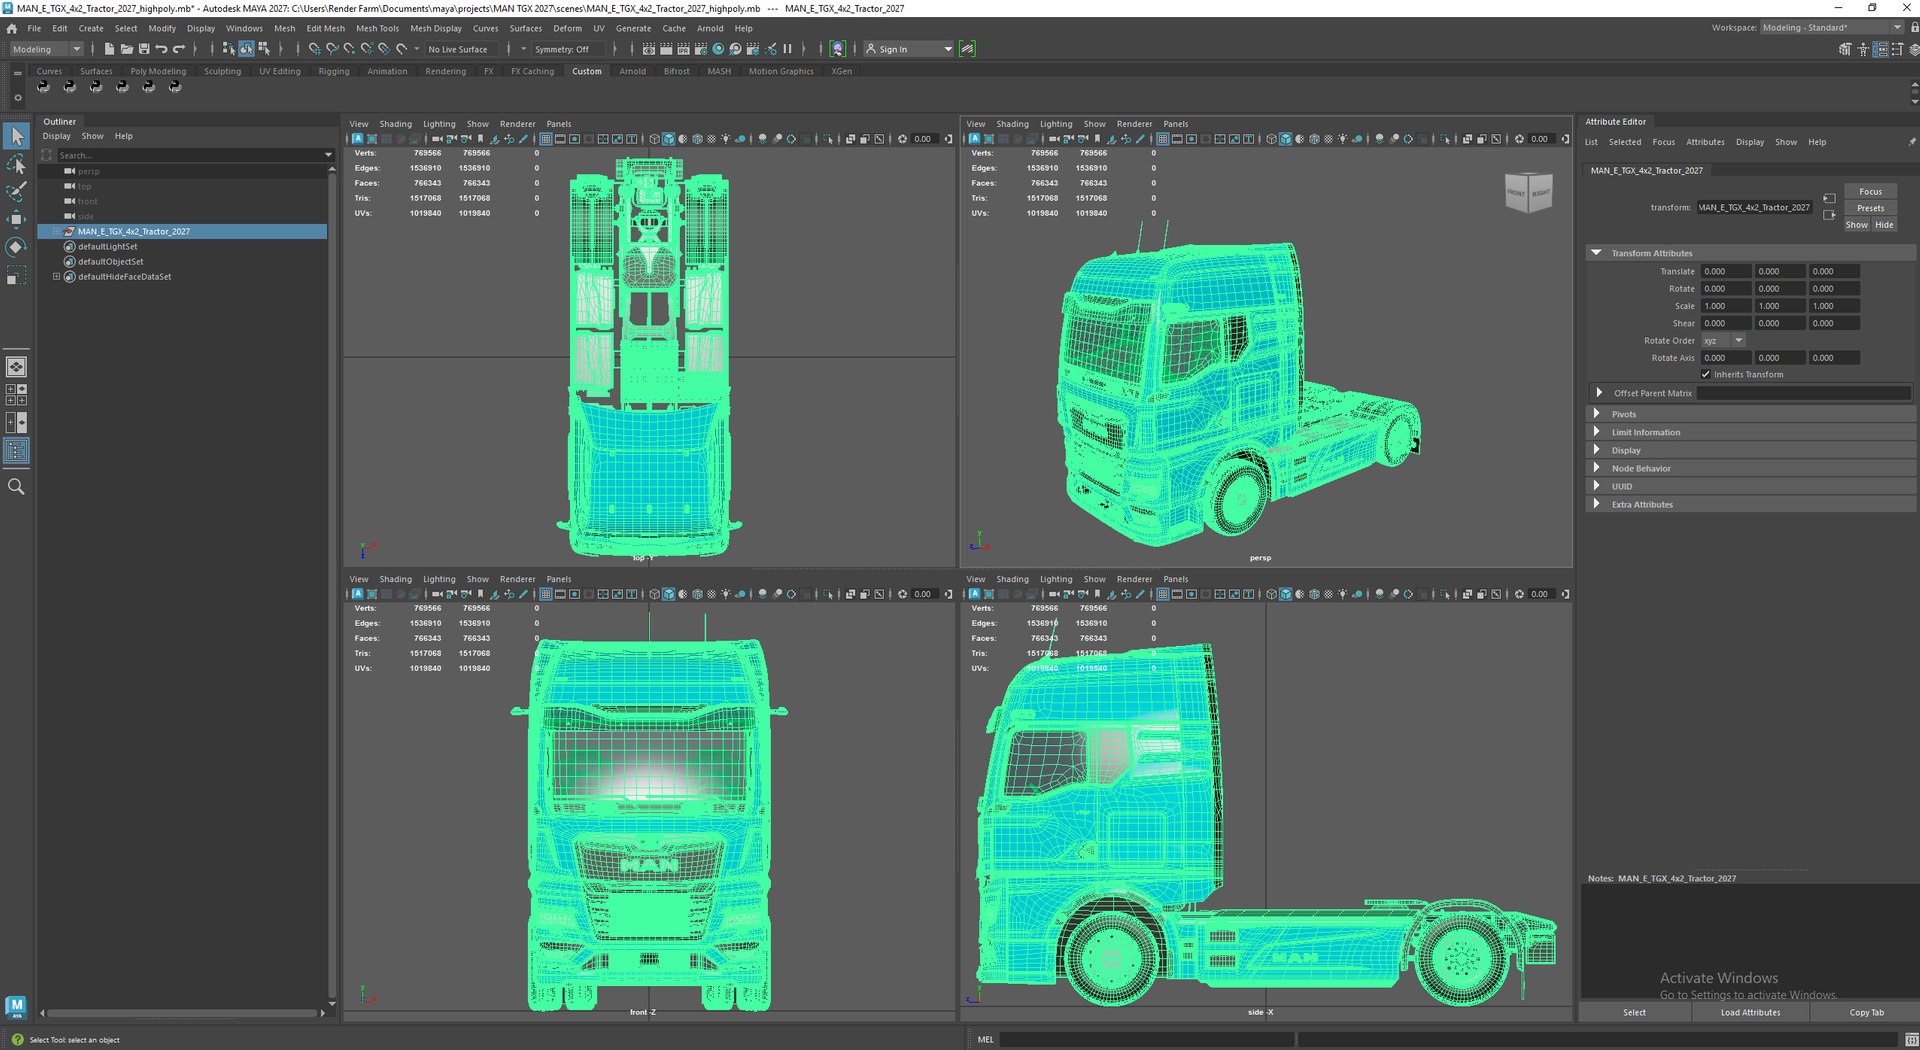Switch to the Rigging shelf tab
1920x1050 pixels.
334,71
